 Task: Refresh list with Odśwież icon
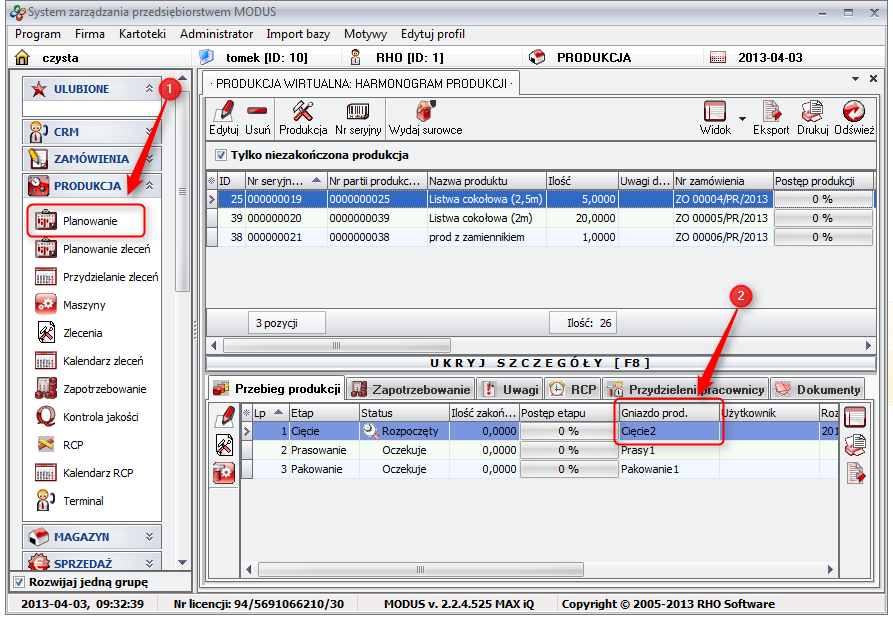(x=853, y=117)
